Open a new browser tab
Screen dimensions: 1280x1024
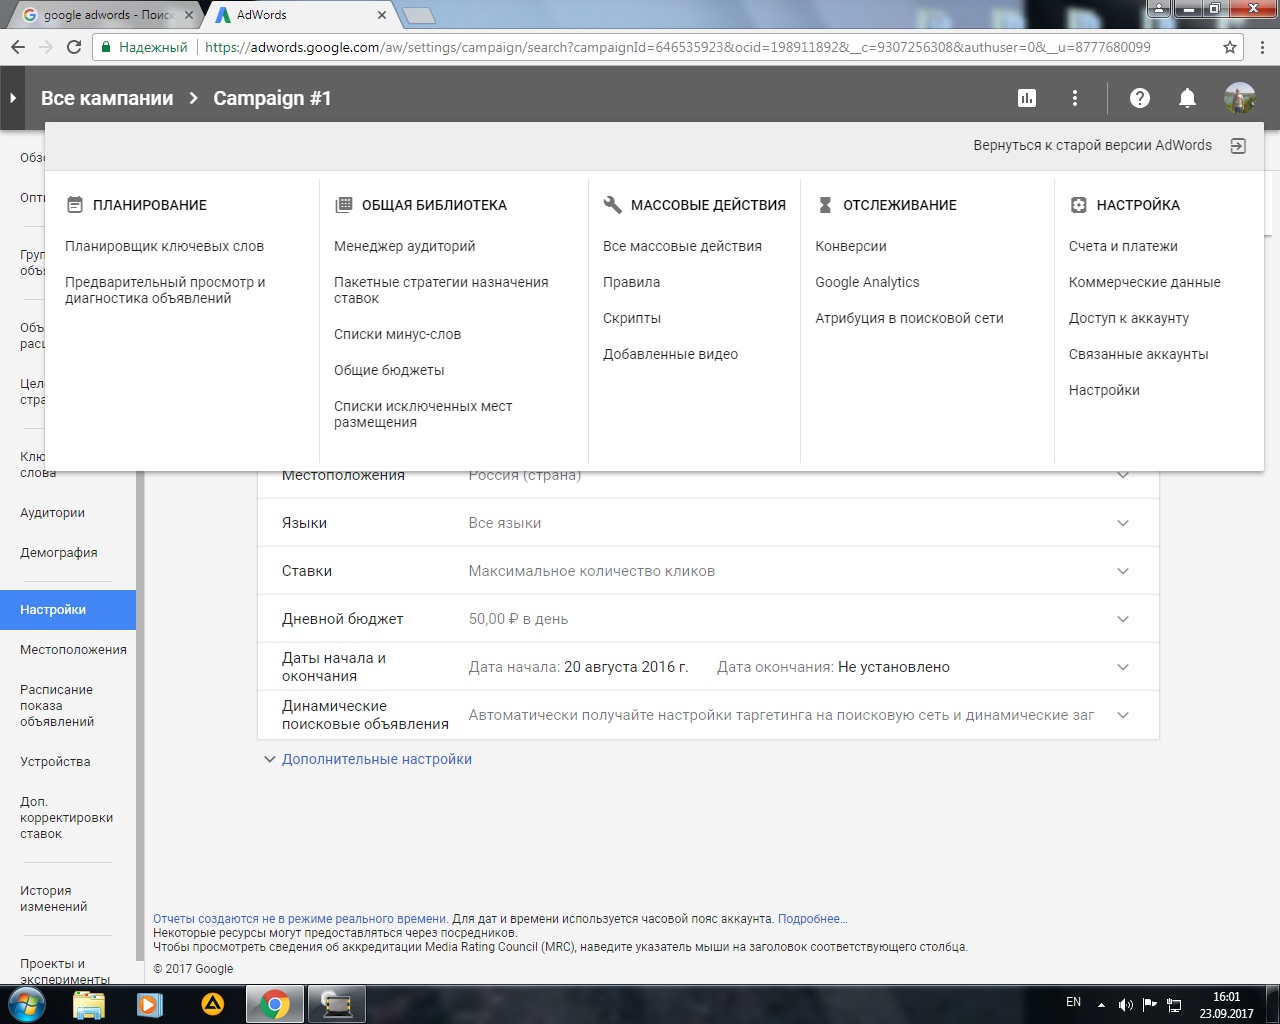(418, 15)
